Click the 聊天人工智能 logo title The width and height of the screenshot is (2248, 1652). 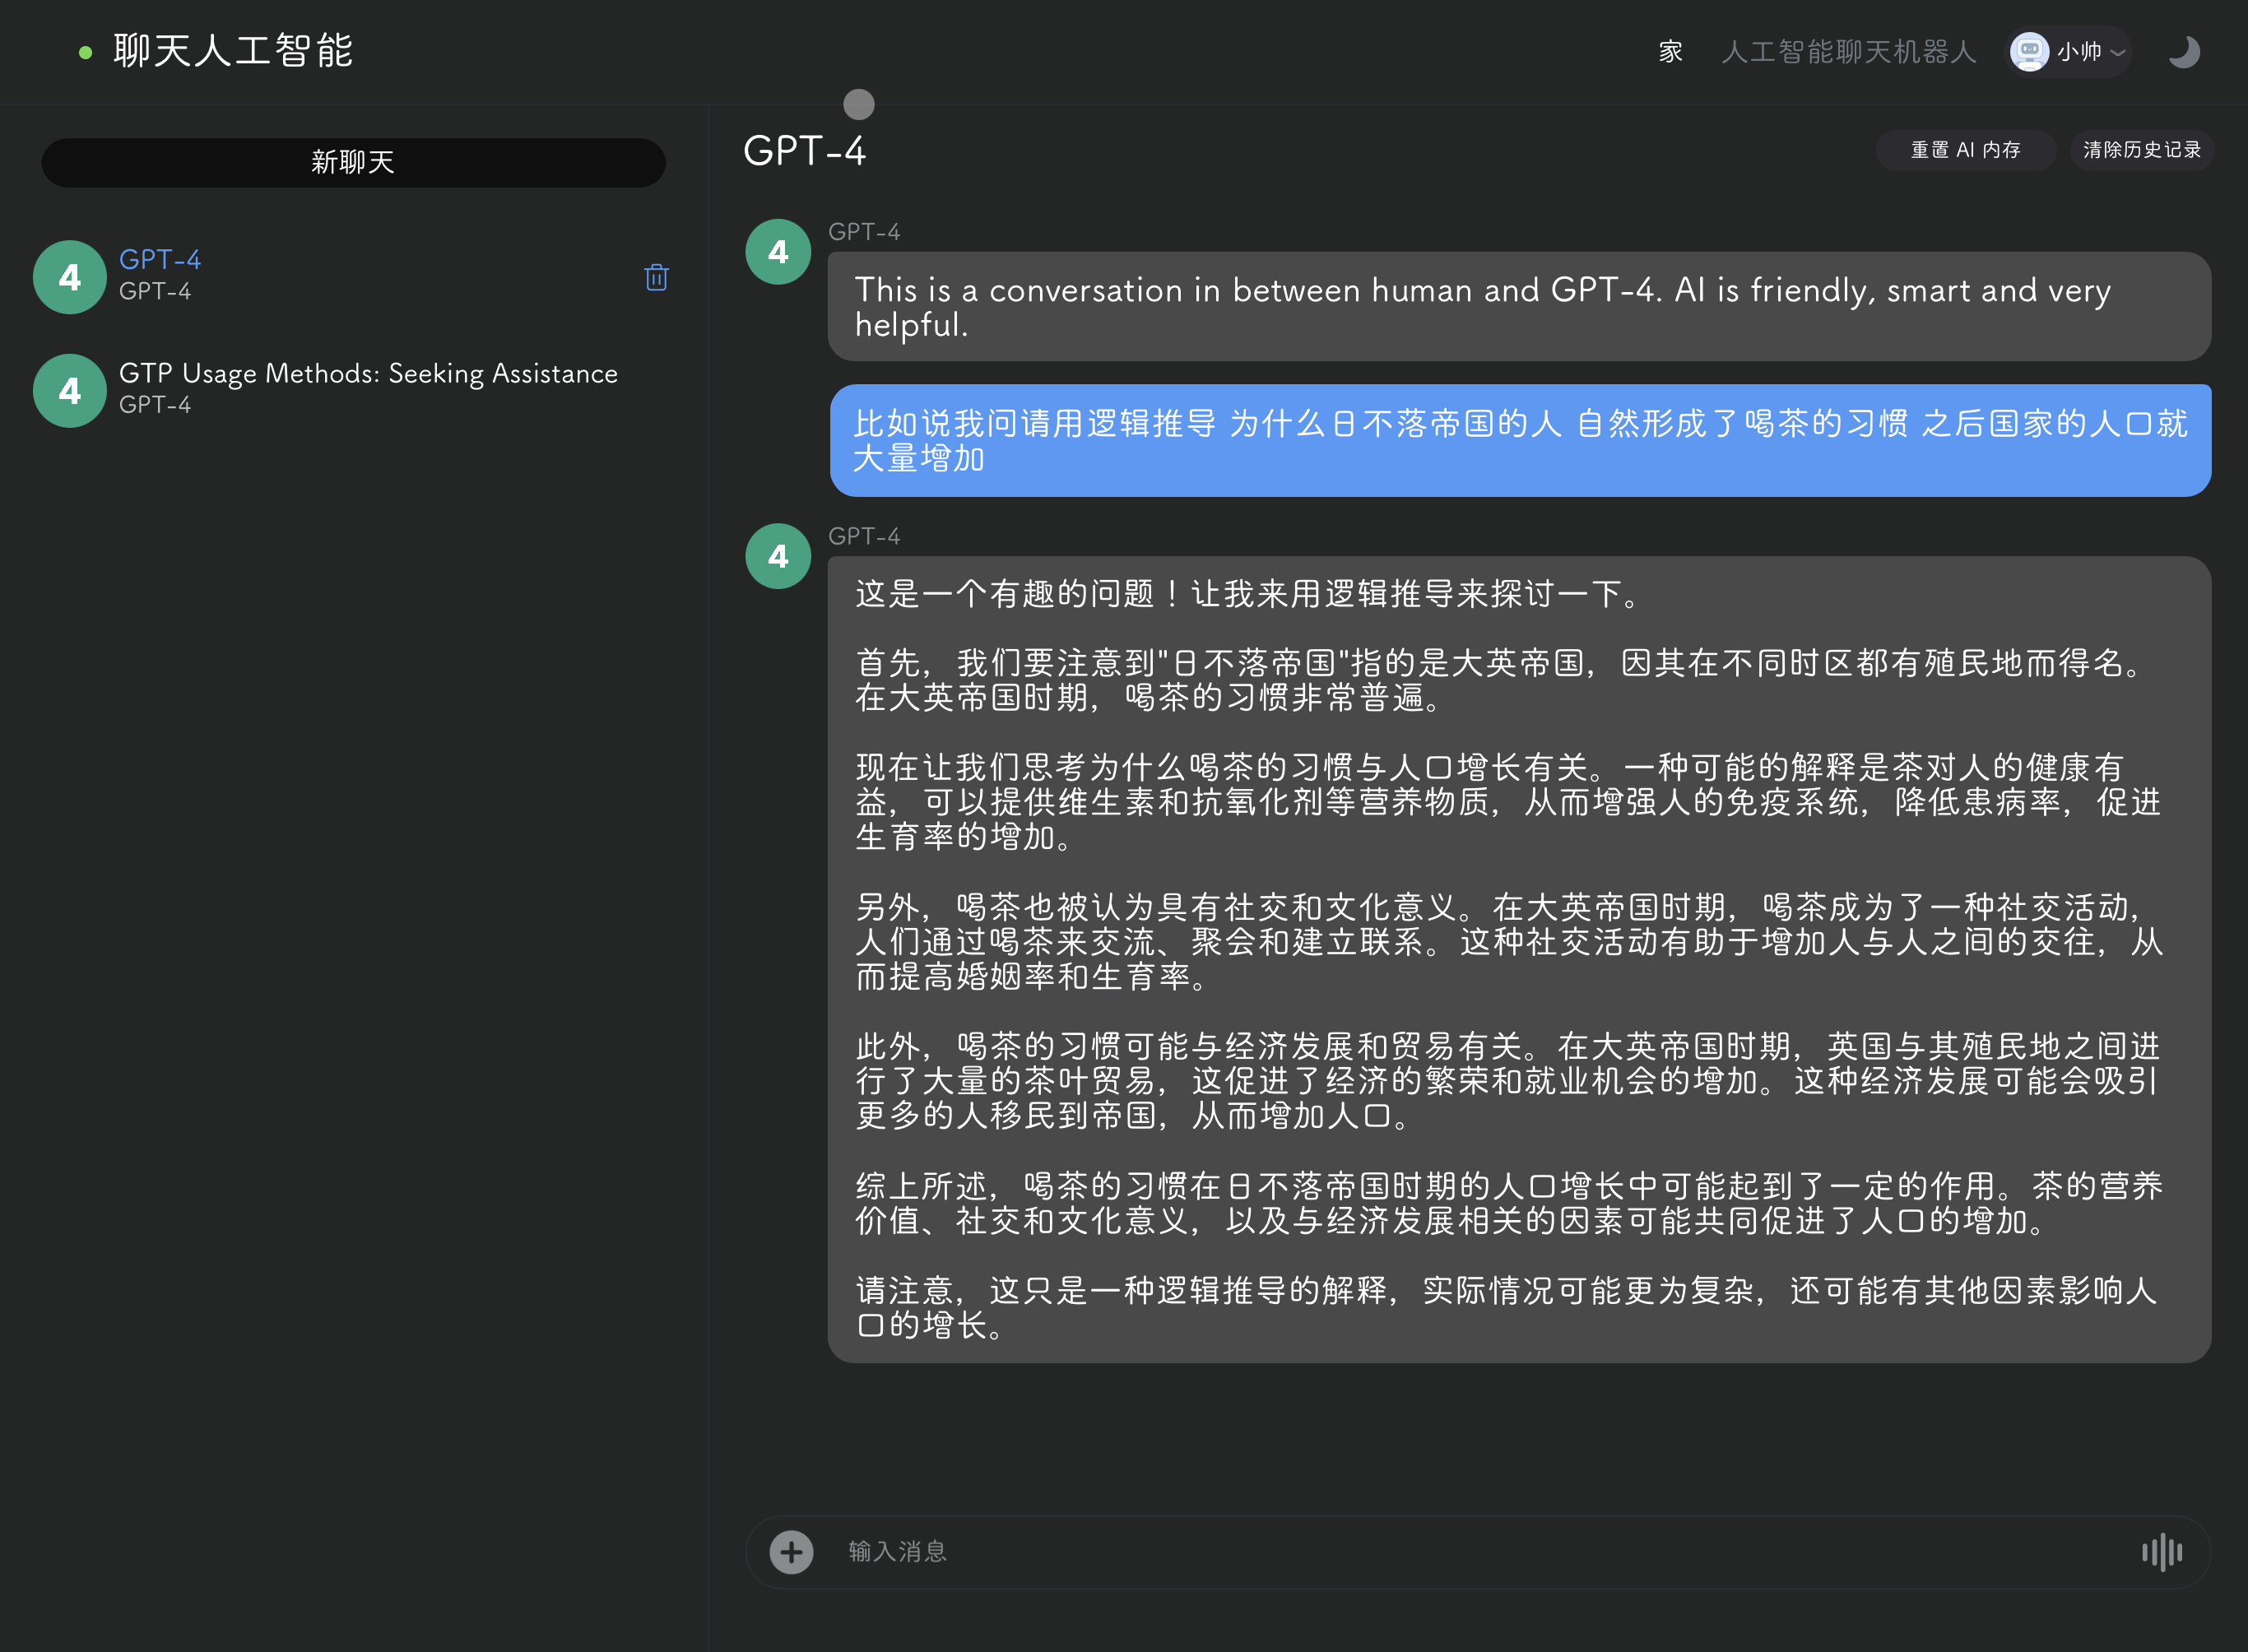click(x=233, y=52)
